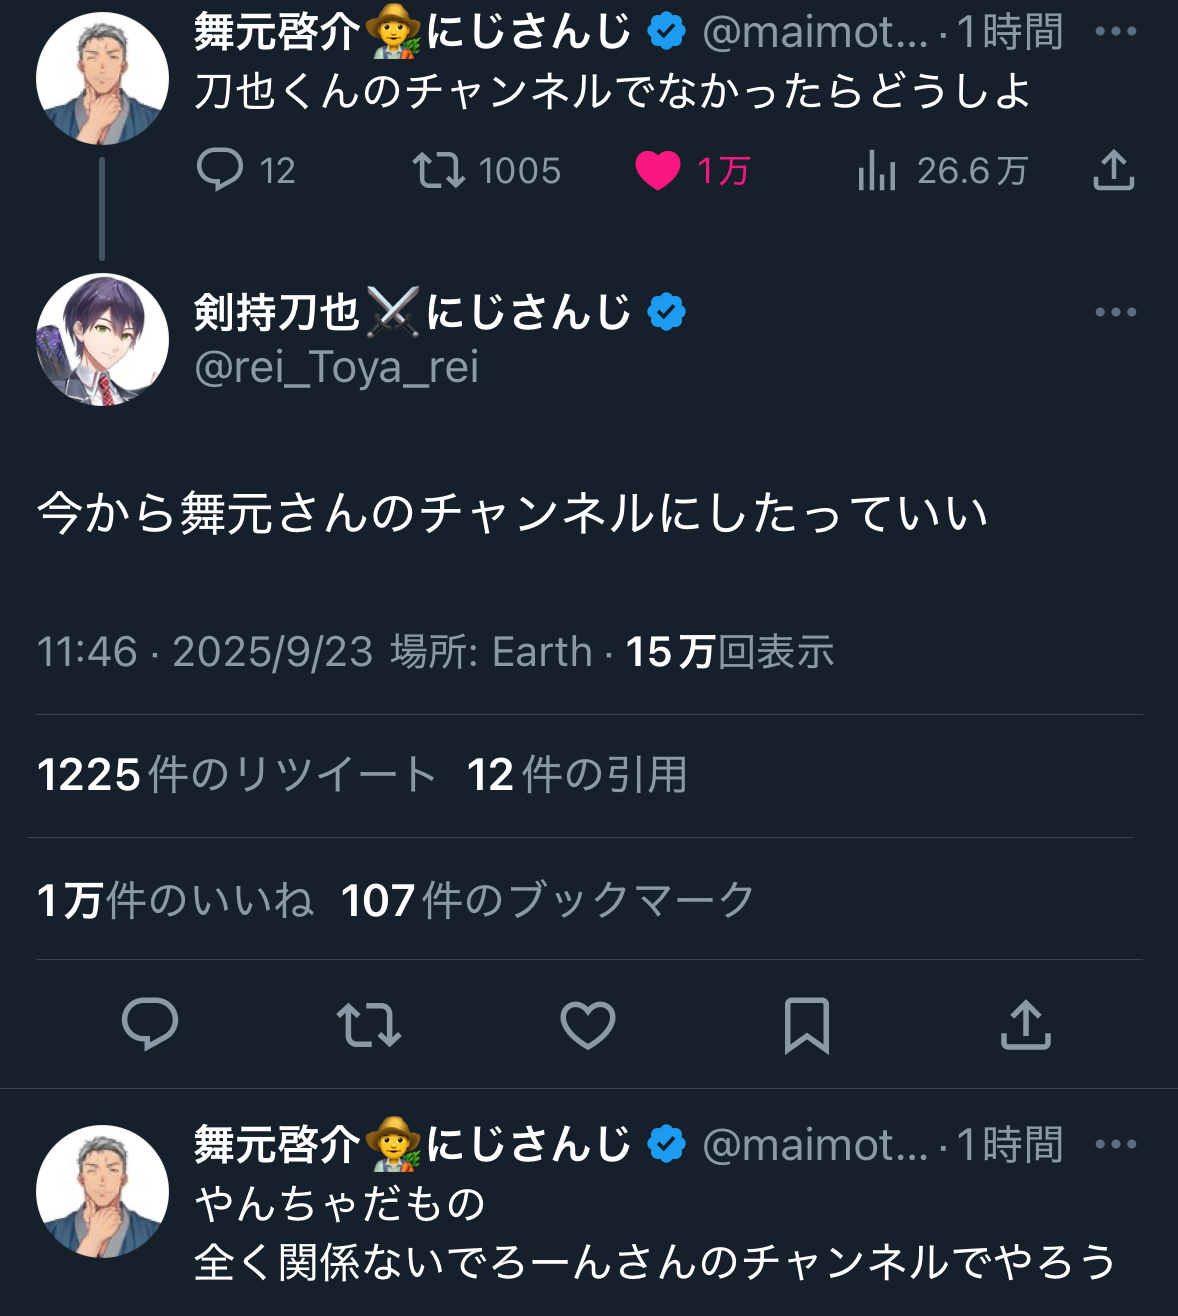
Task: Open more options on the bottom reply
Action: click(1115, 1144)
